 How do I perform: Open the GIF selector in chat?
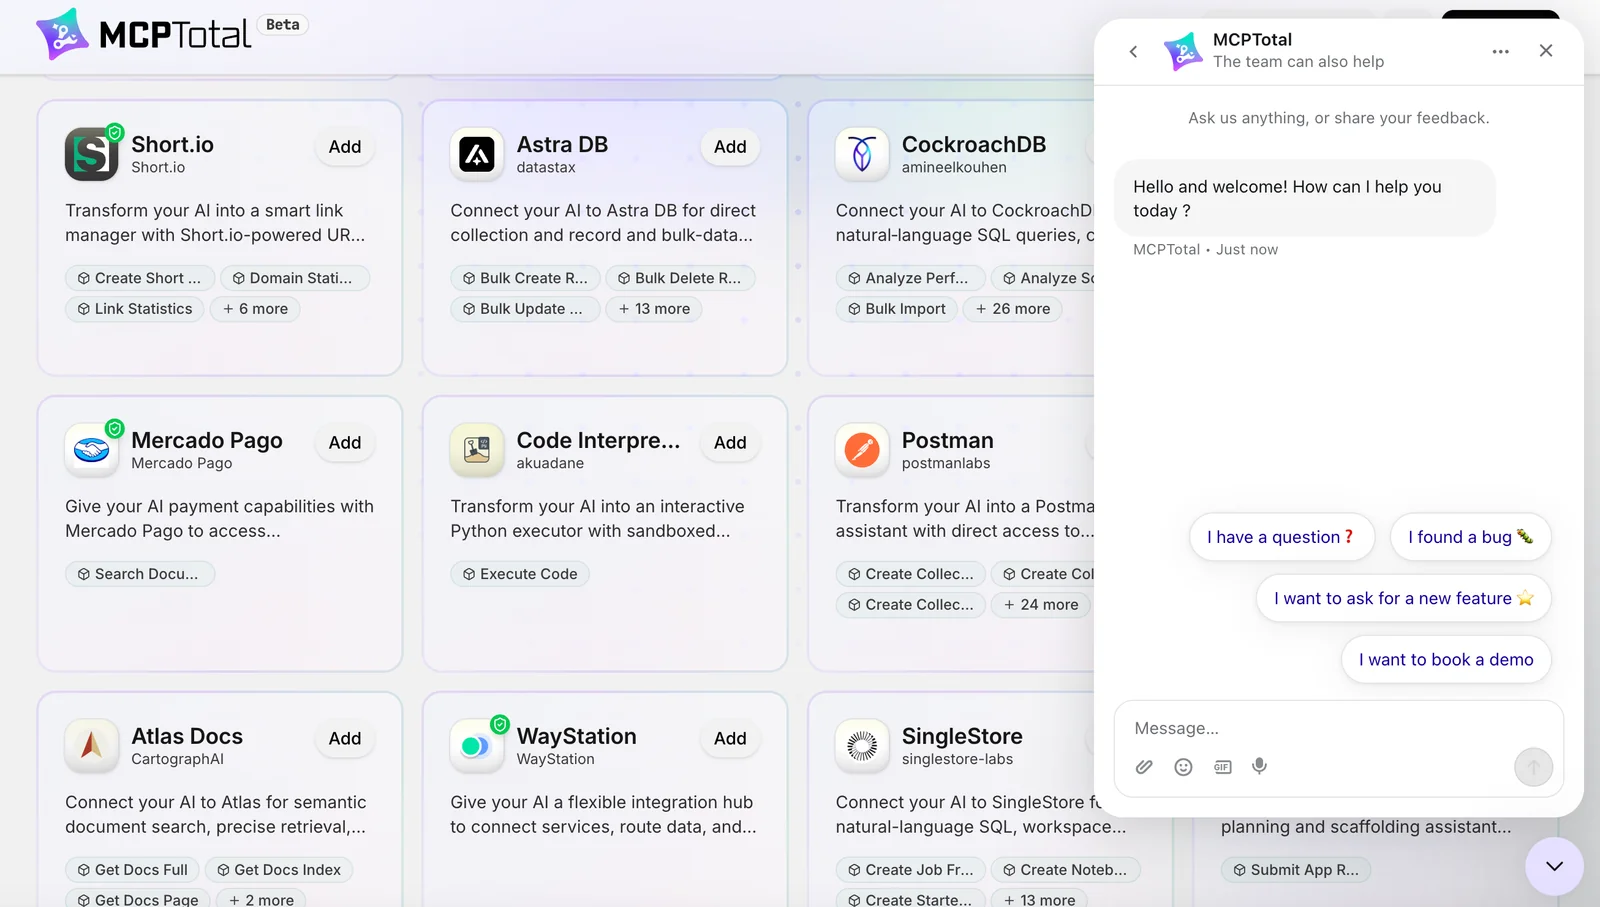1222,767
